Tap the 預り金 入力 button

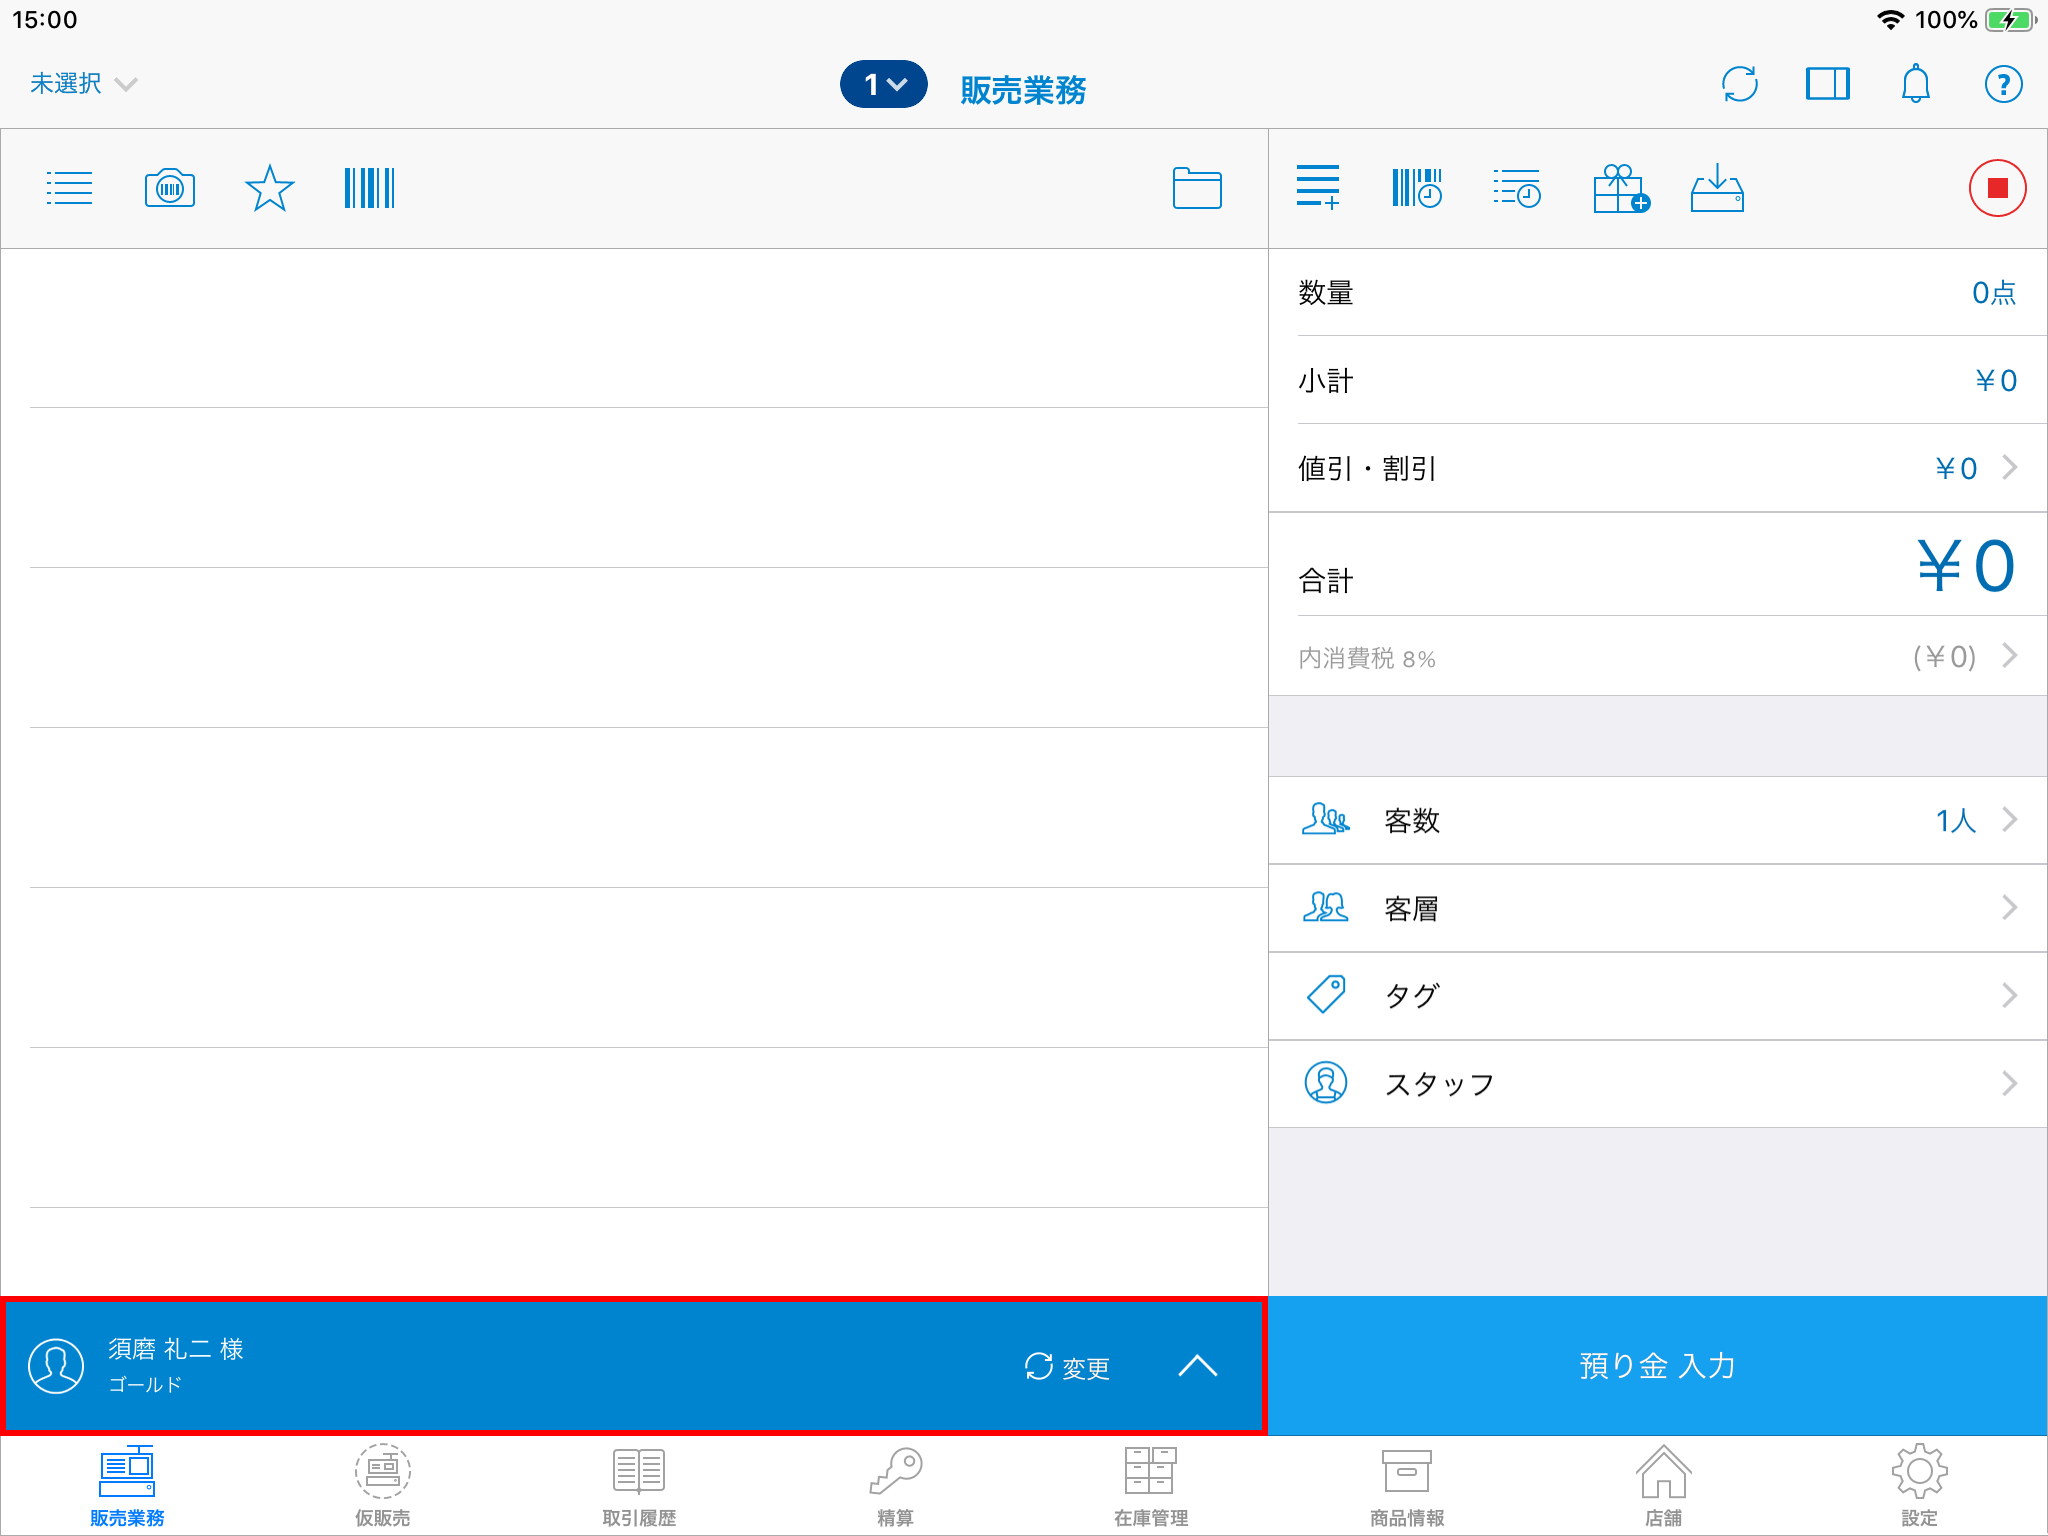1657,1366
